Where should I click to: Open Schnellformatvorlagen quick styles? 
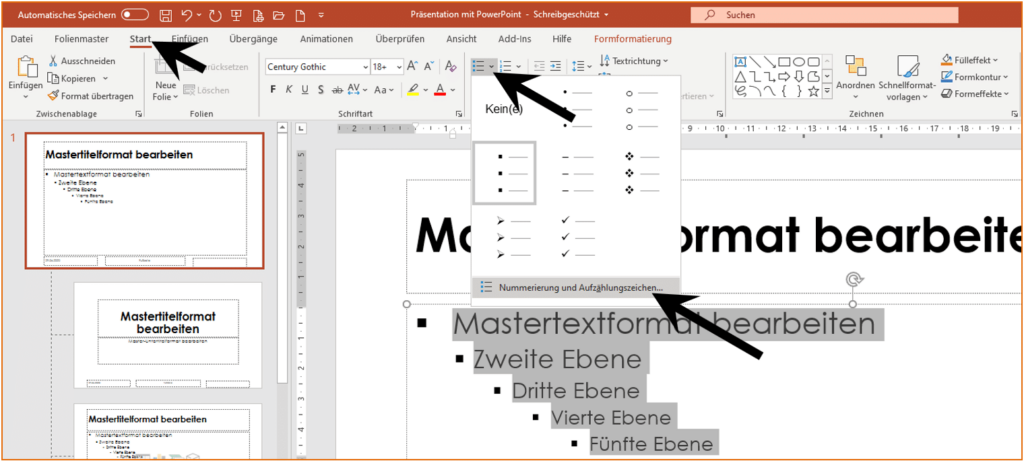point(907,78)
